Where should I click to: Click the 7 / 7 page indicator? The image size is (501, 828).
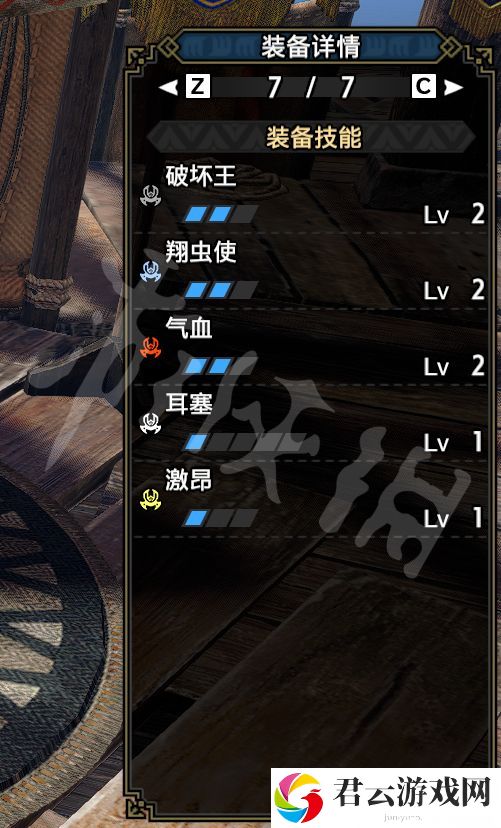pyautogui.click(x=310, y=87)
